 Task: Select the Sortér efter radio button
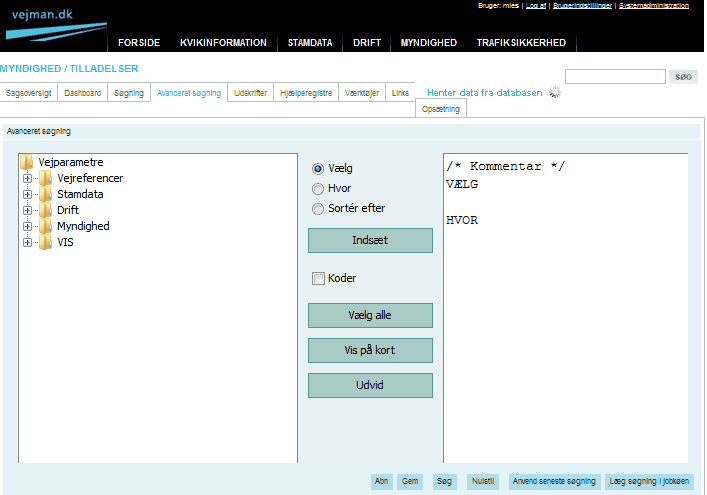point(318,209)
